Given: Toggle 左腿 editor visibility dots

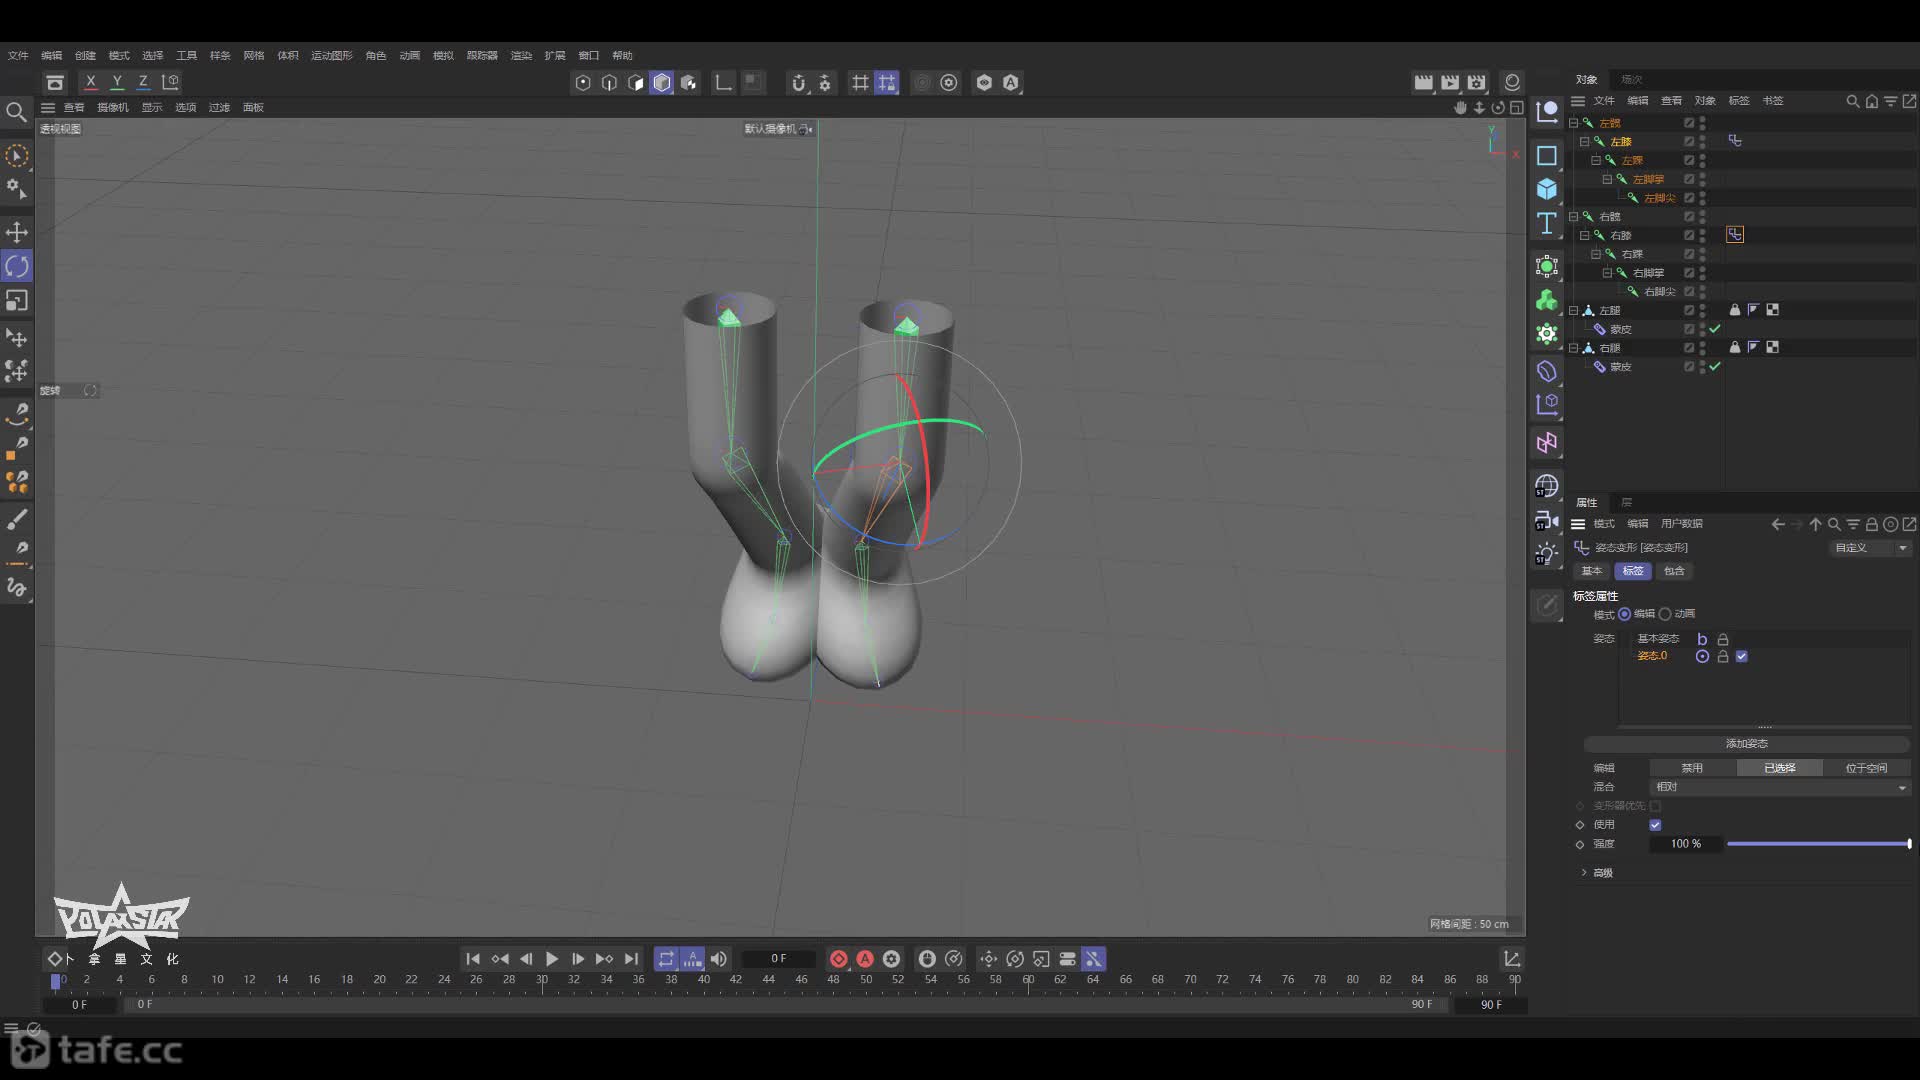Looking at the screenshot, I should (x=1703, y=310).
